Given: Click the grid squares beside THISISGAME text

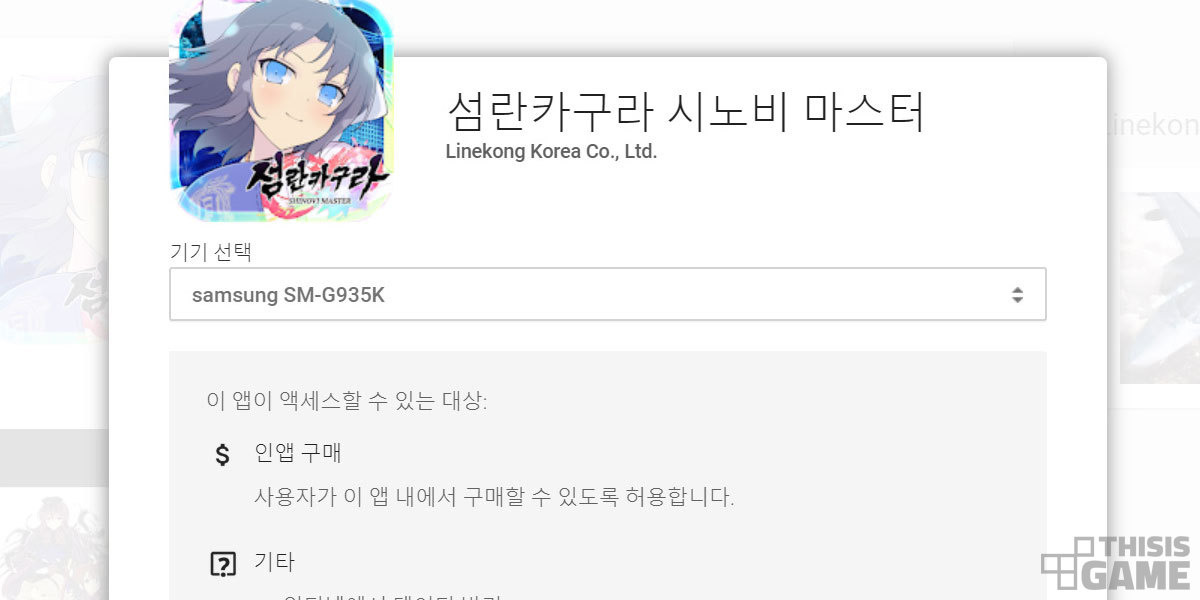Looking at the screenshot, I should (x=1067, y=564).
